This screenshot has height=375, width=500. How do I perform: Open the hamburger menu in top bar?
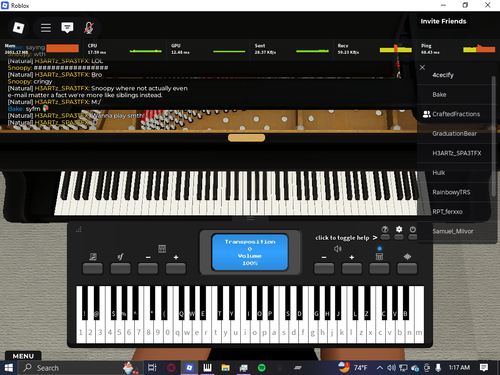pos(46,28)
